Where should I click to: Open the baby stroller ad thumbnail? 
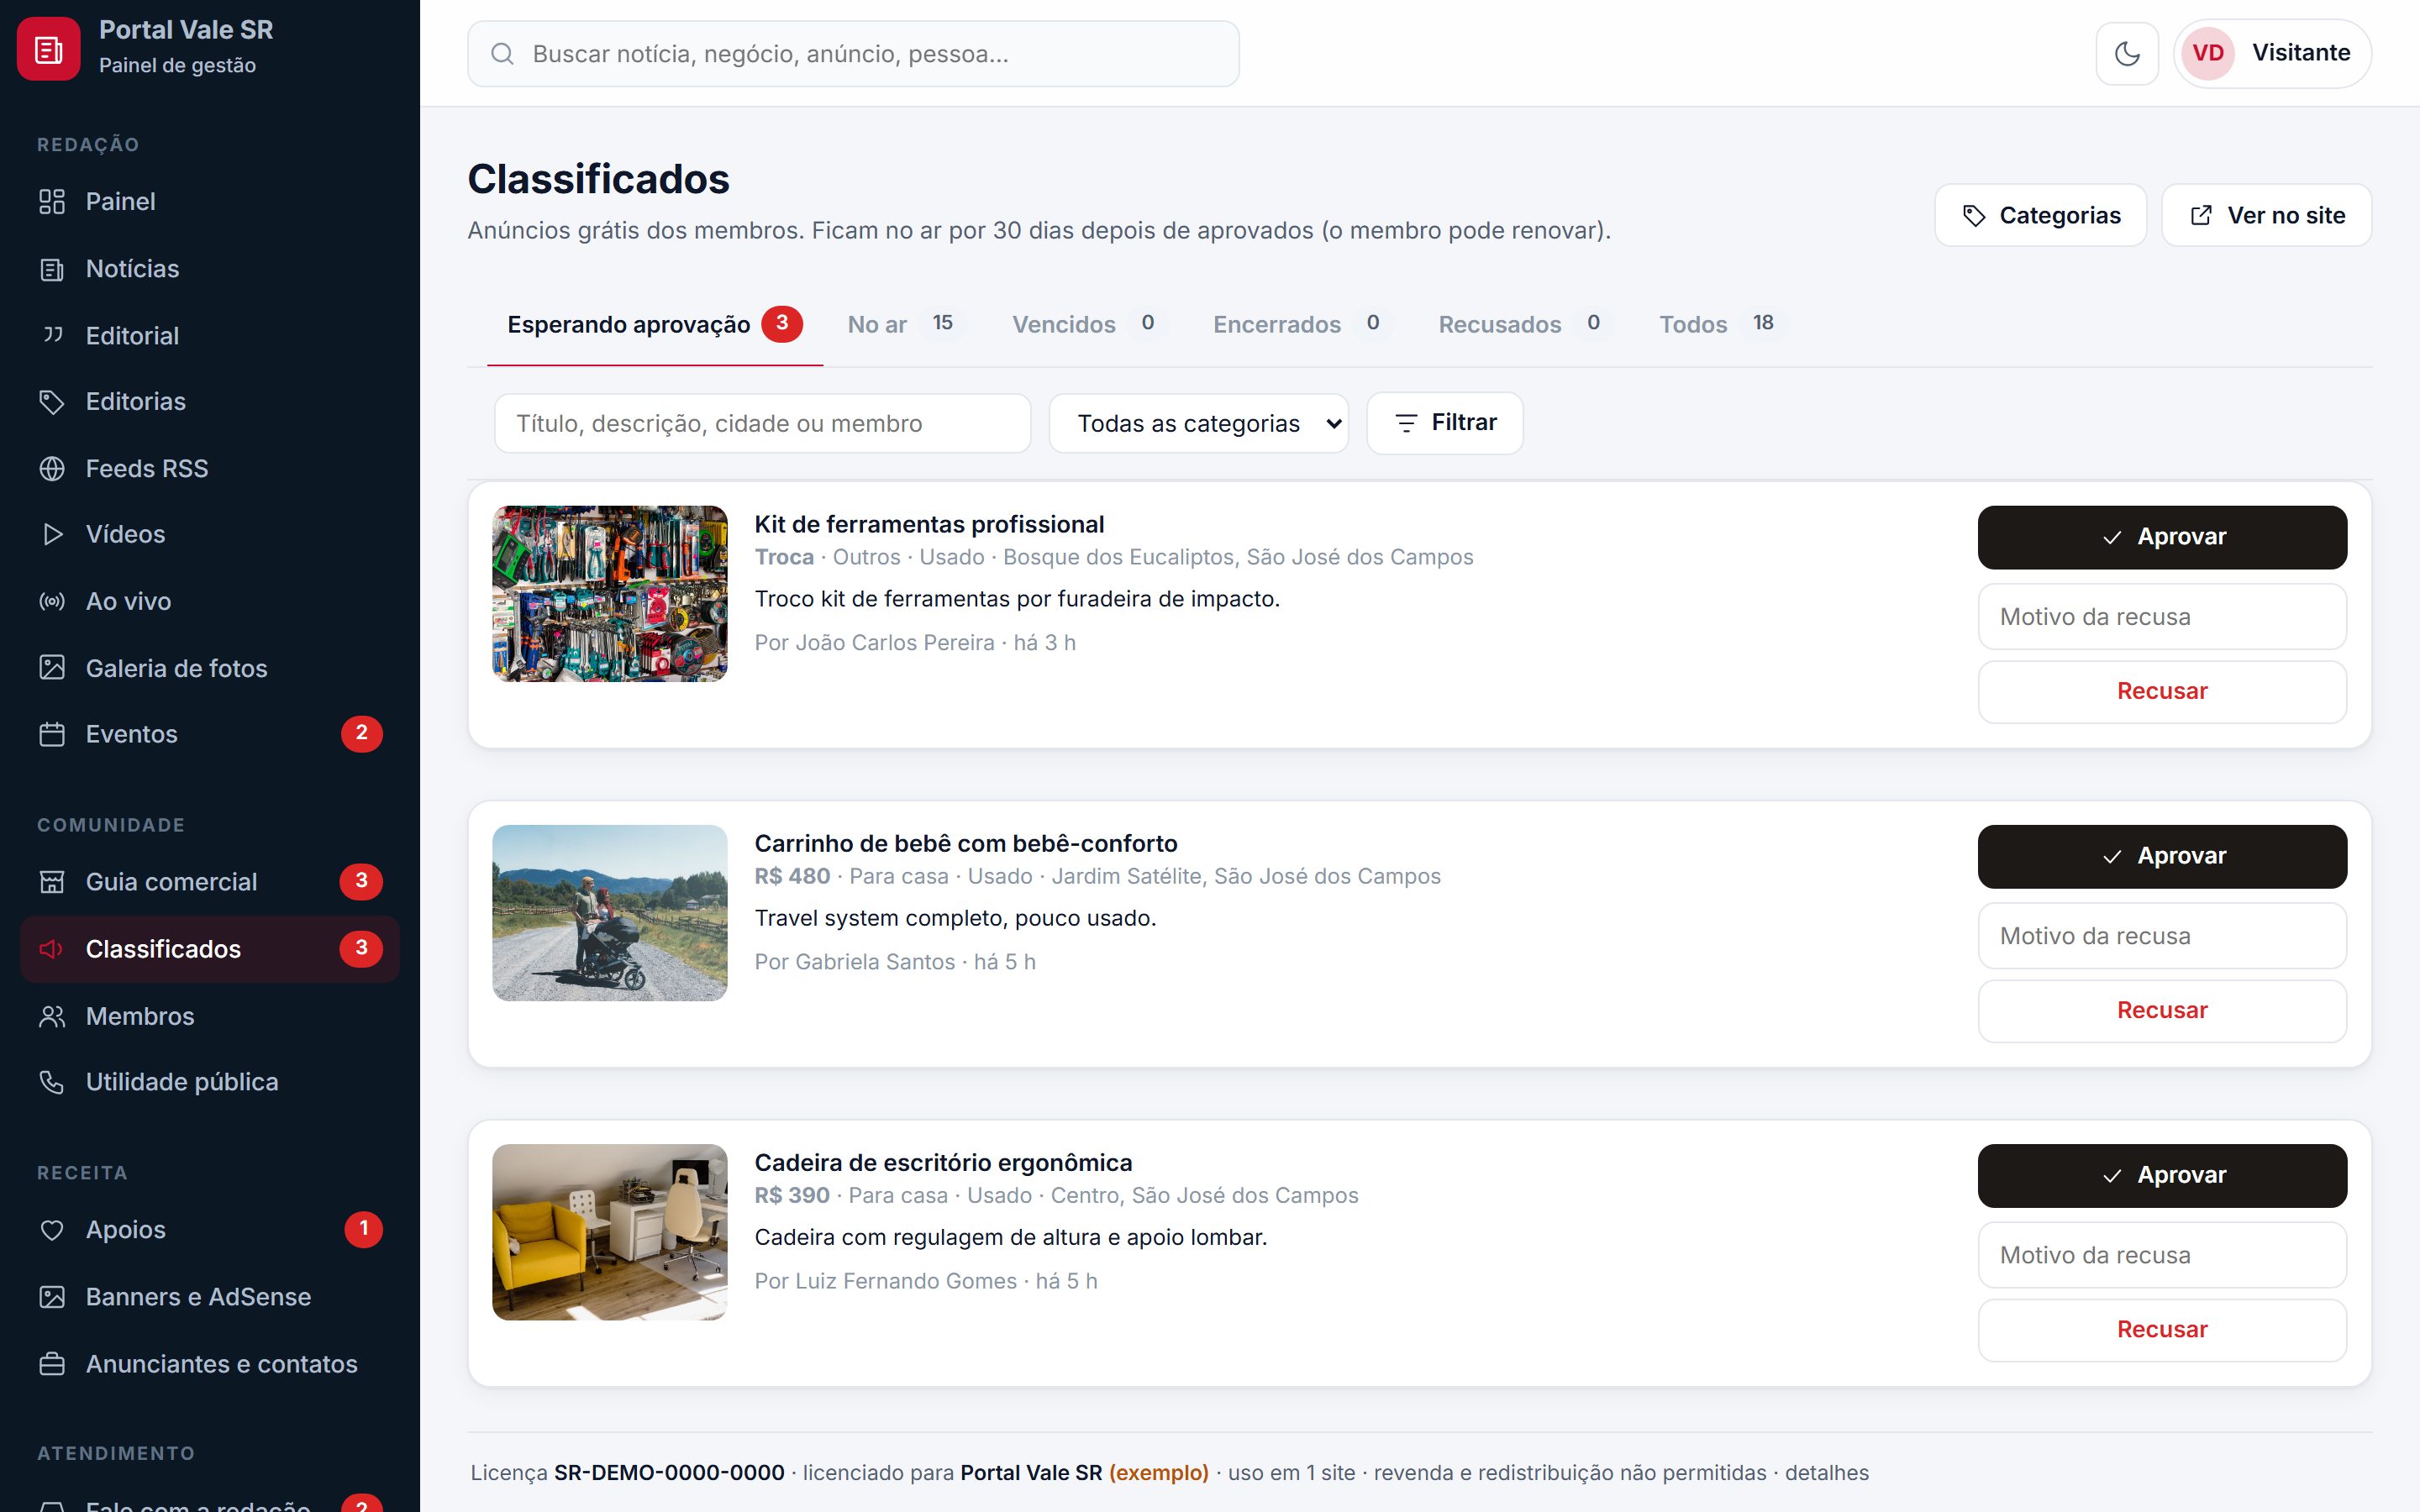[610, 913]
